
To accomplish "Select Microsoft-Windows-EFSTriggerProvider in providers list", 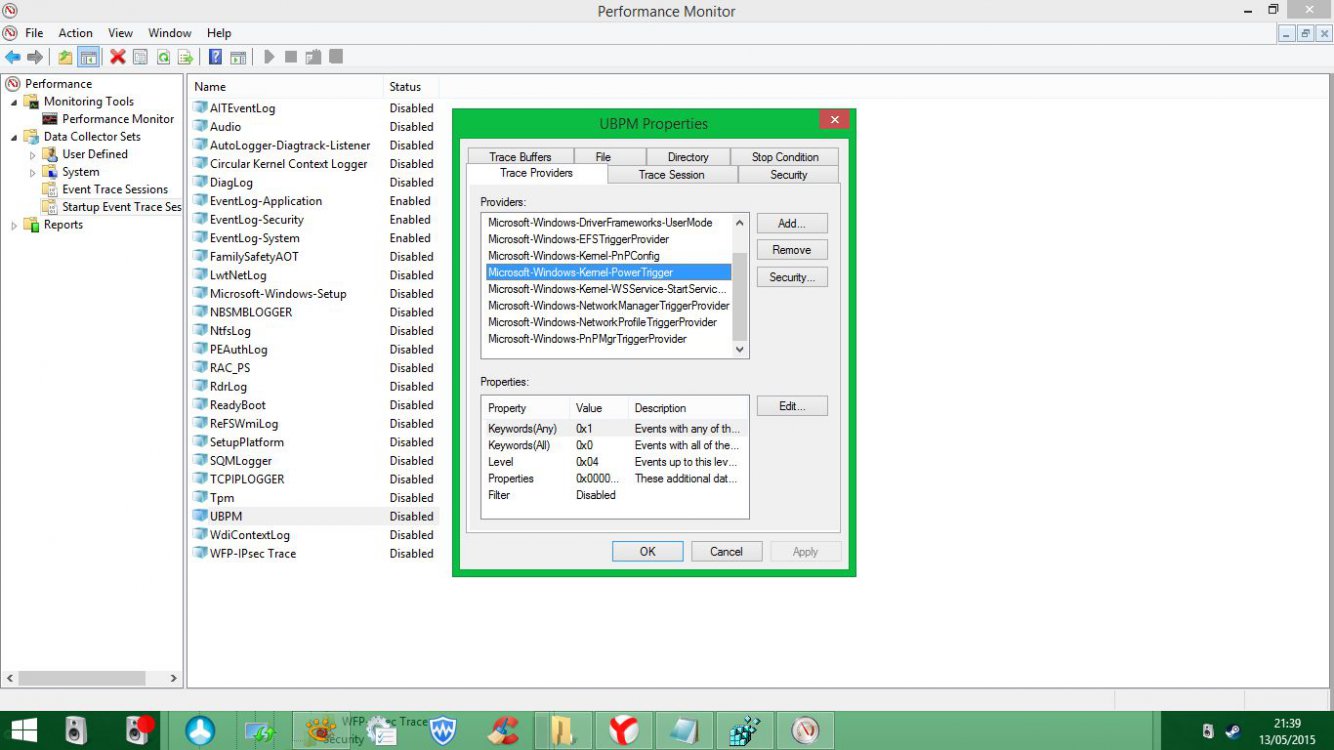I will click(x=578, y=239).
